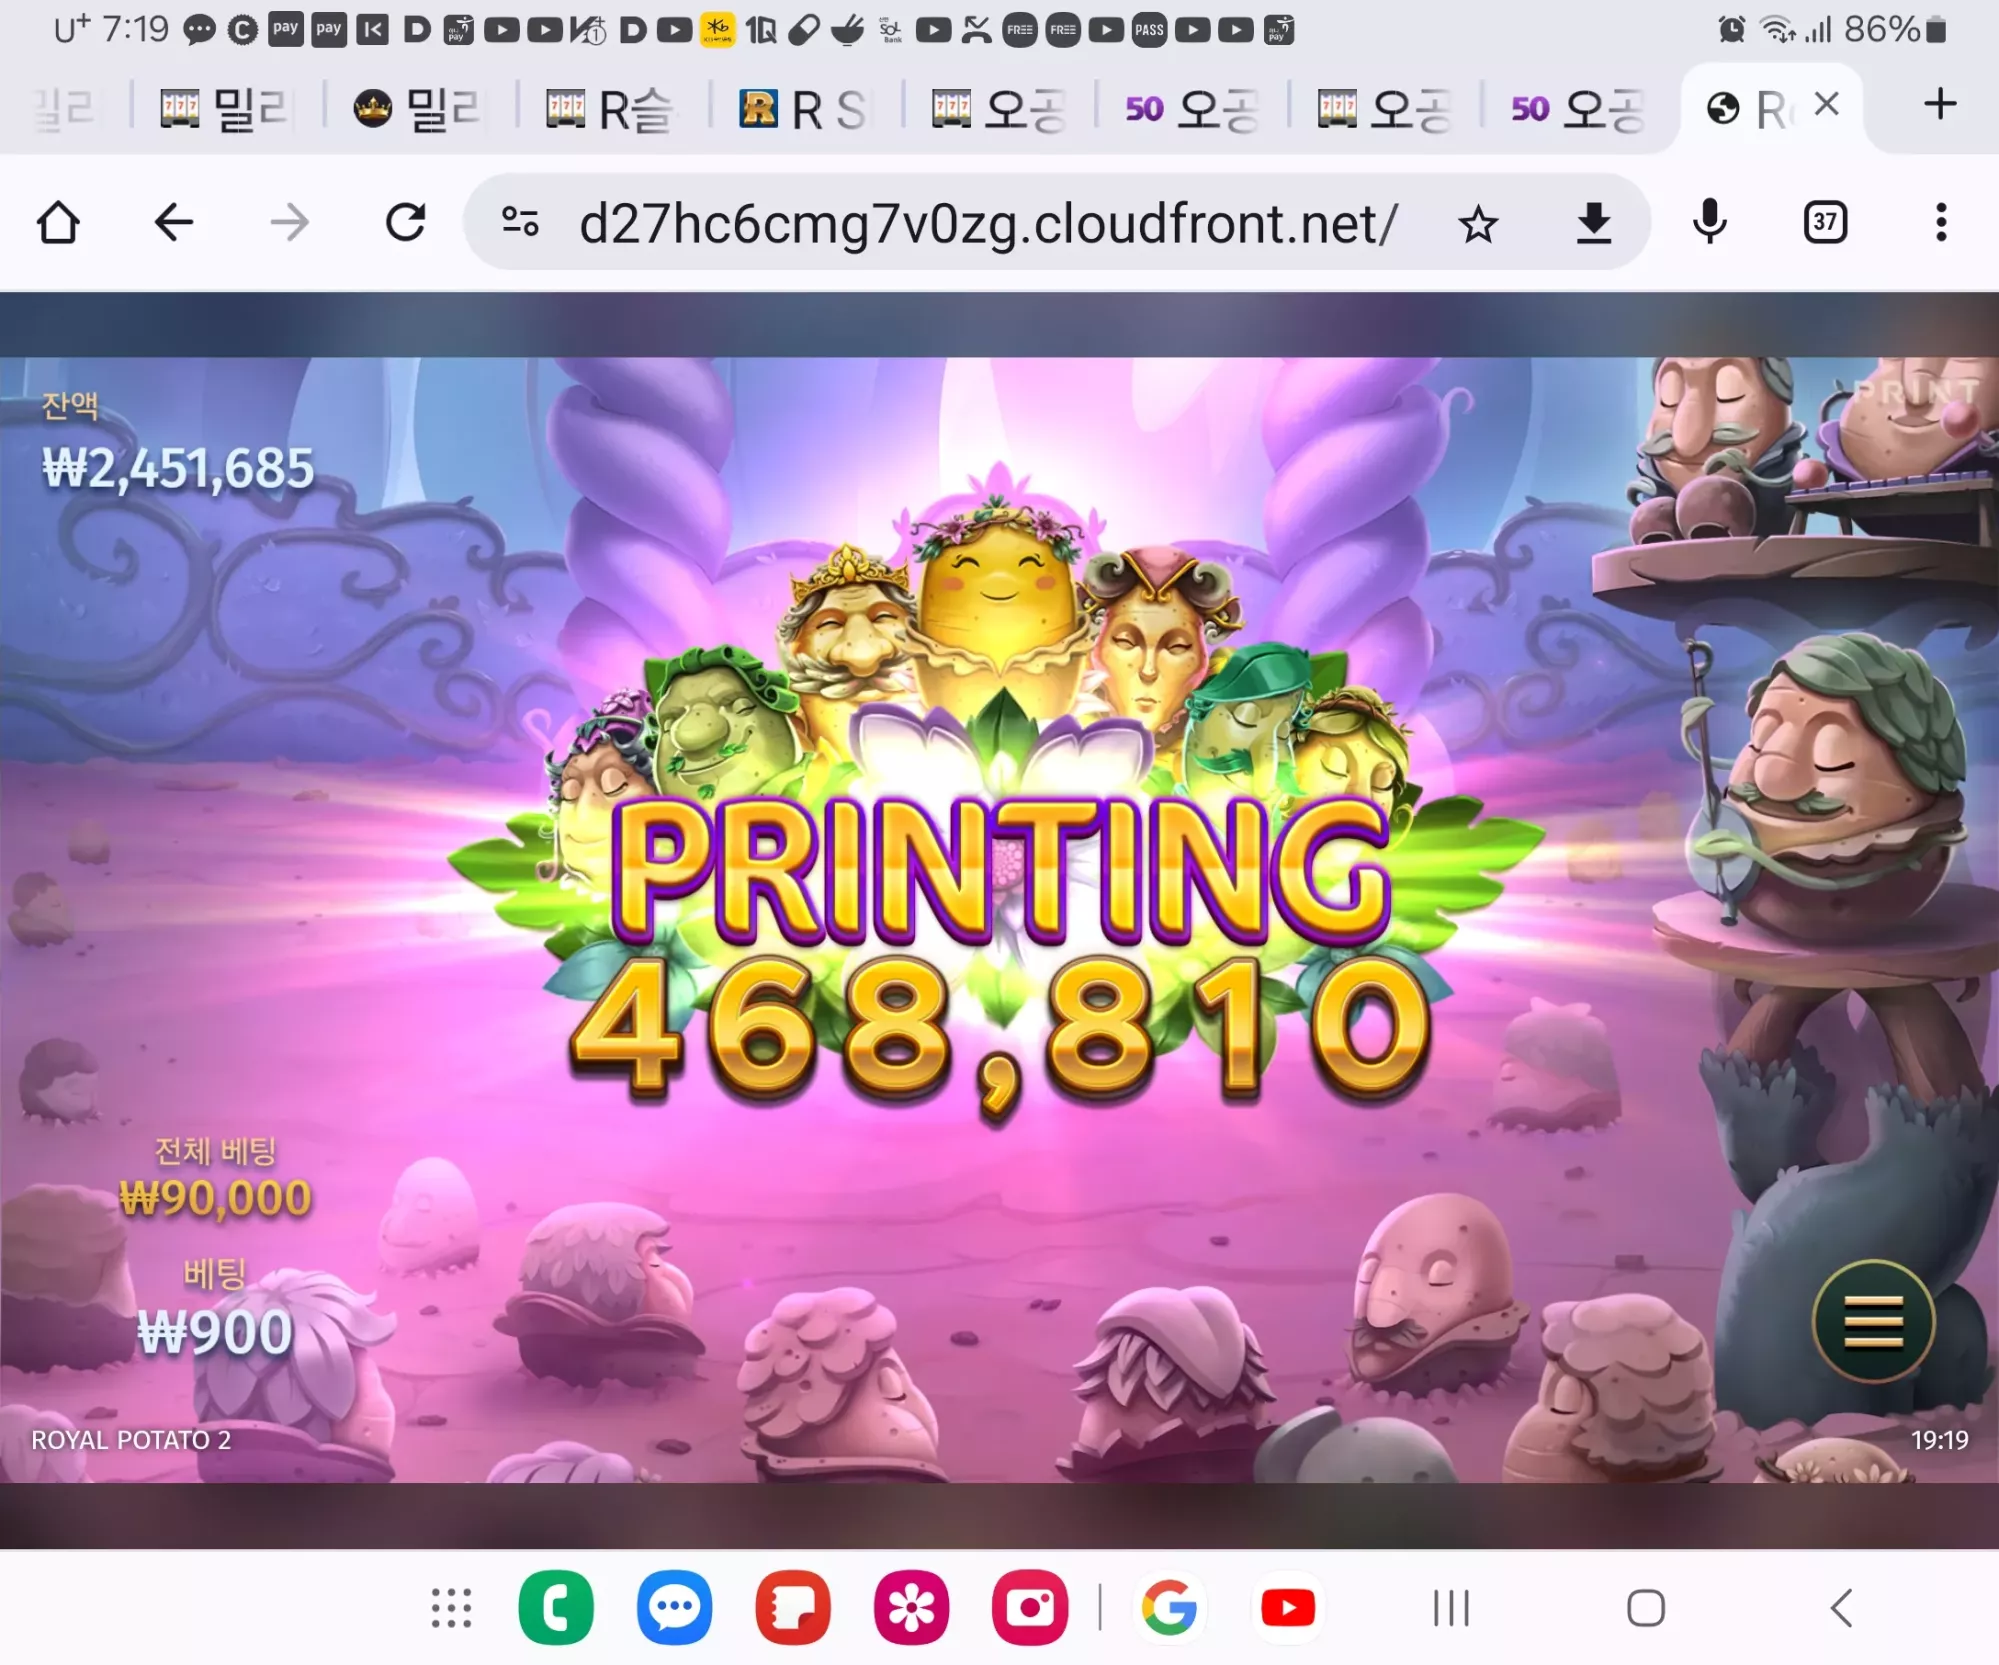Bookmark this page with the star icon
Image resolution: width=1999 pixels, height=1665 pixels.
pyautogui.click(x=1478, y=224)
